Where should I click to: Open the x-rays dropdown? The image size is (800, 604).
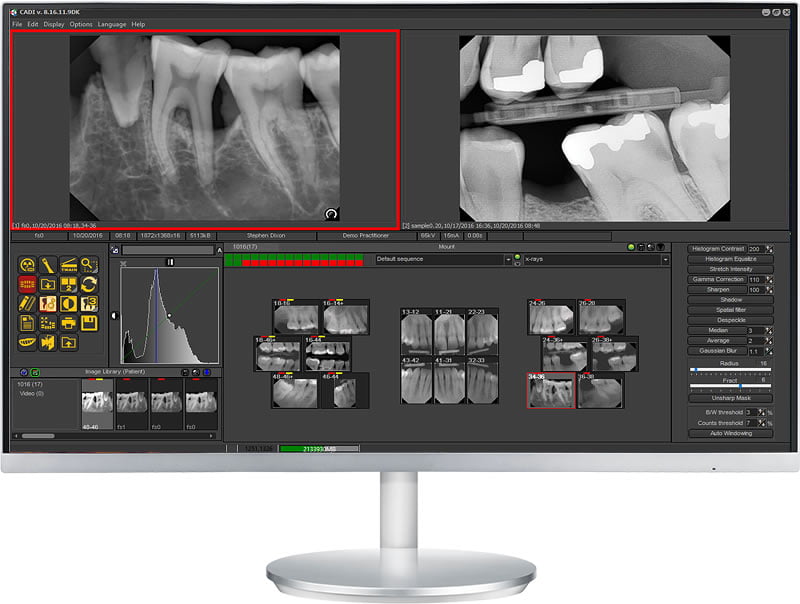point(596,259)
